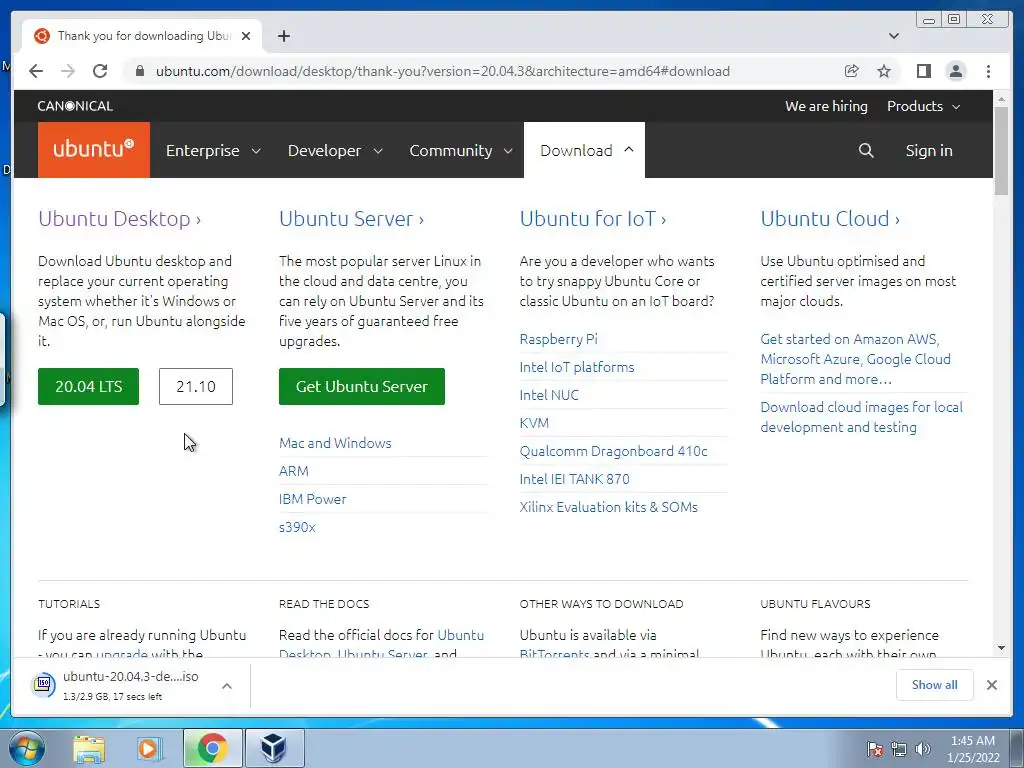Screen dimensions: 1024x768
Task: Open Qualcomm Dragonboard 410c link
Action: pos(613,451)
